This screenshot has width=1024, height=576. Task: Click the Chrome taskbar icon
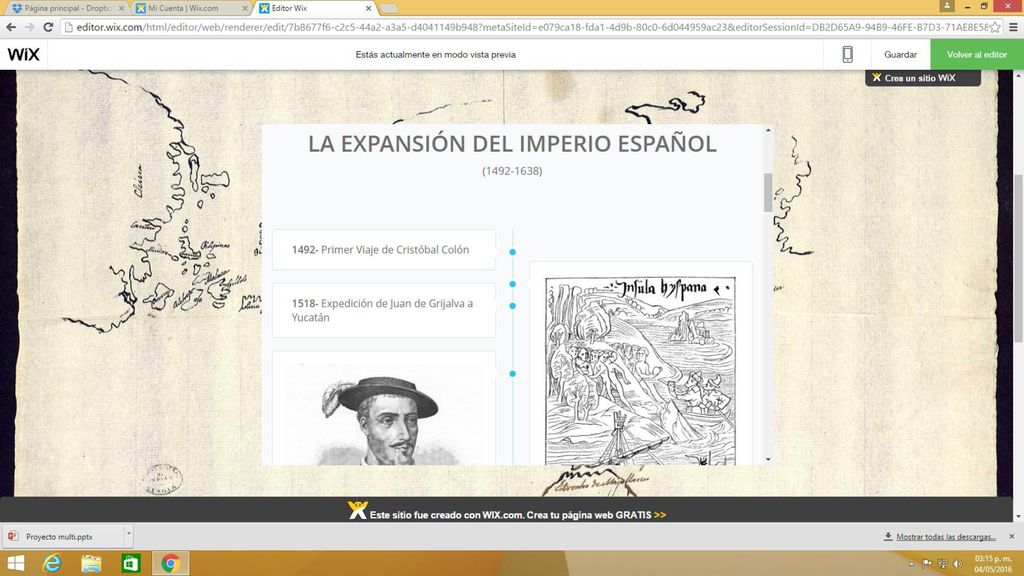click(170, 563)
